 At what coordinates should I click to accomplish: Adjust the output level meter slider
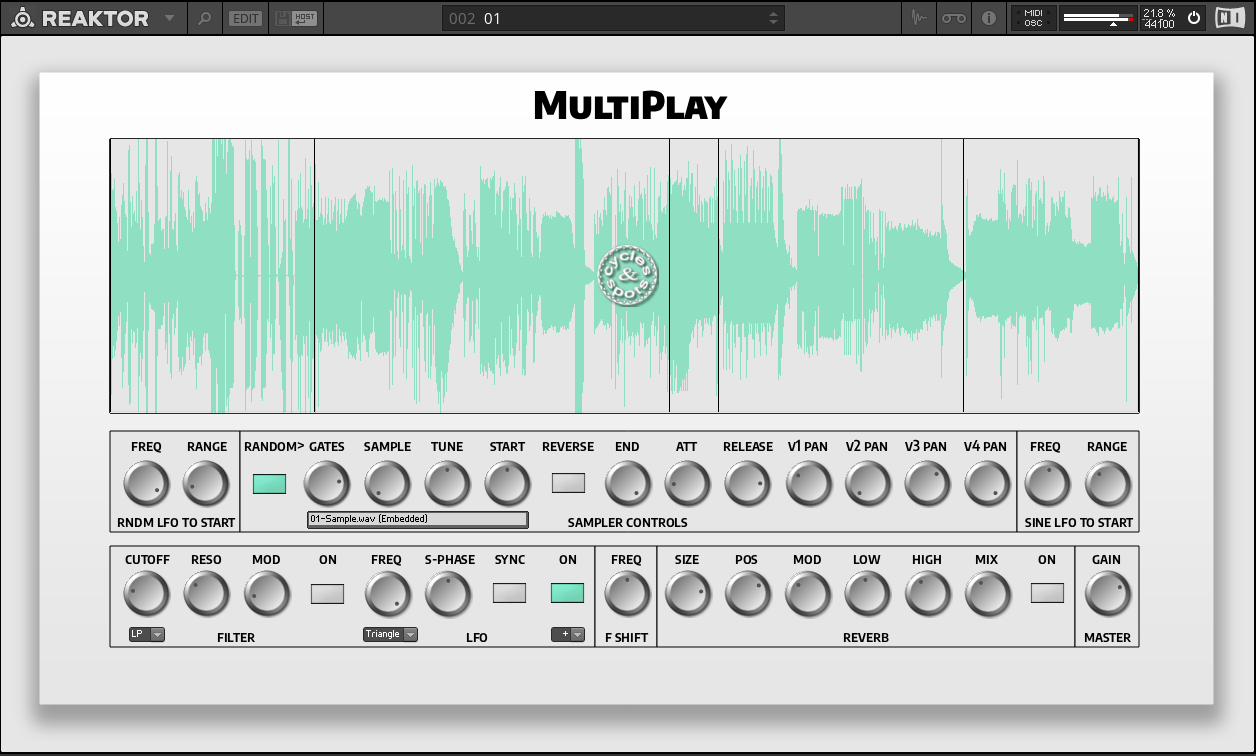1098,18
